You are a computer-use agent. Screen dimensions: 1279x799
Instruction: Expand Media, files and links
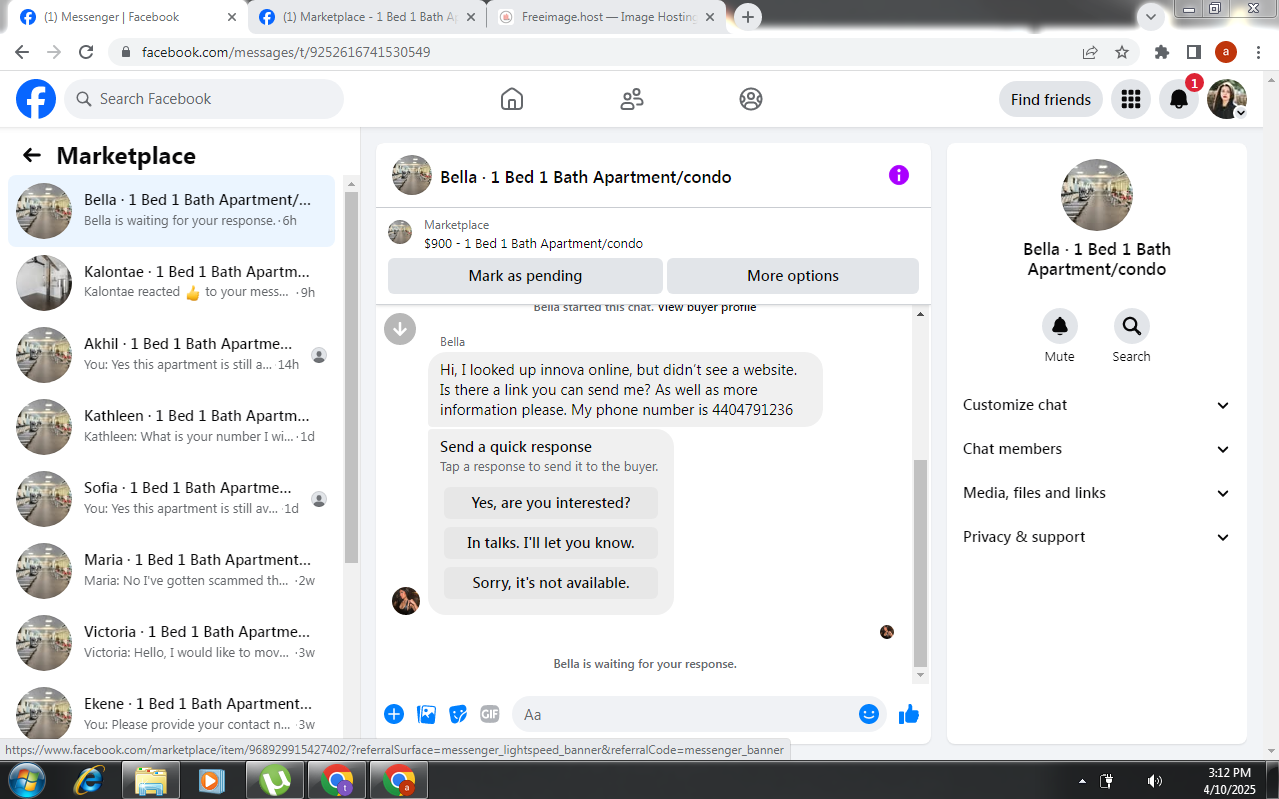click(1097, 493)
